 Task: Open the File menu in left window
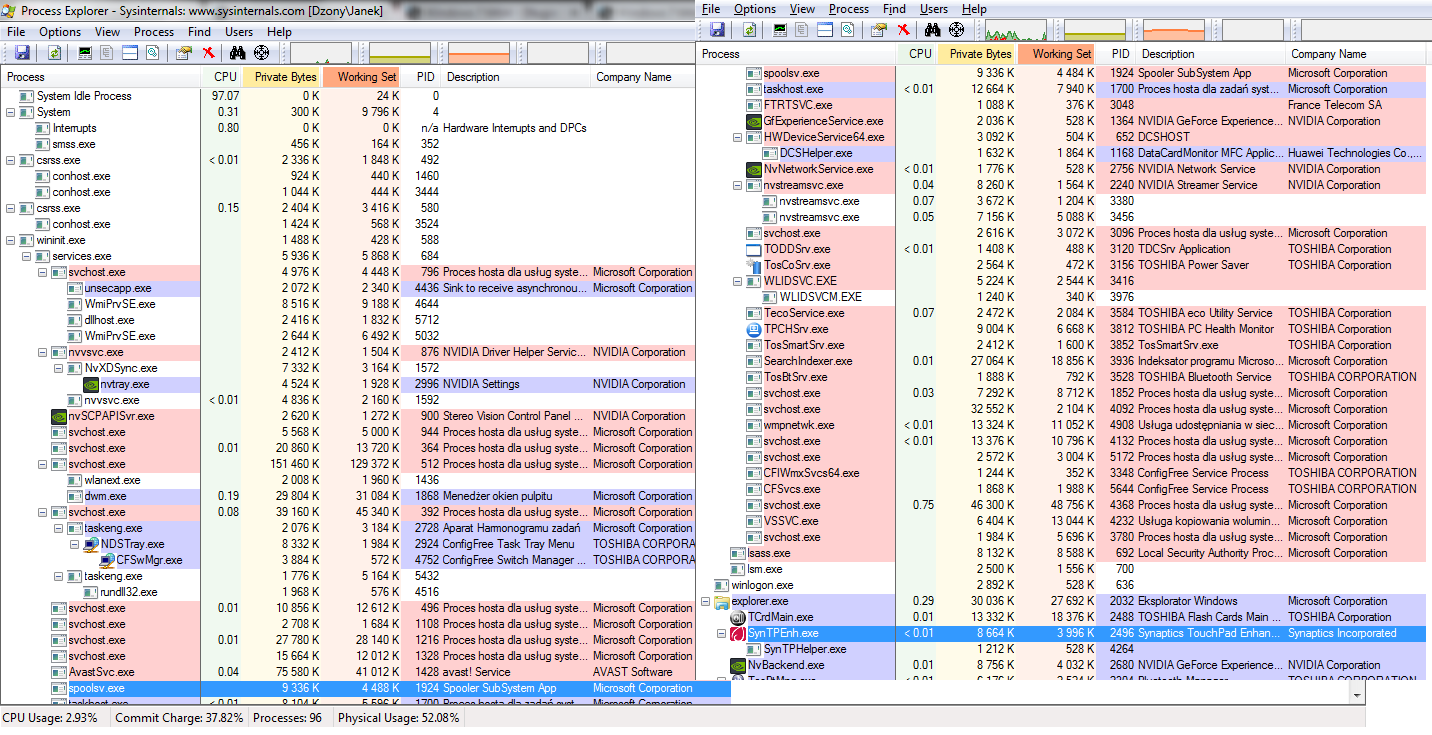point(16,32)
